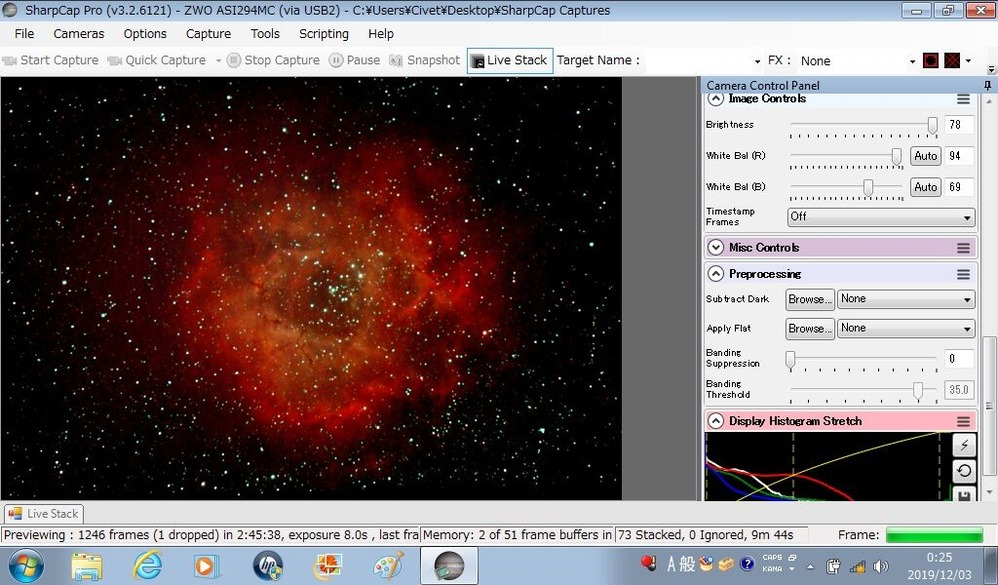Click the auto-stretch lightning icon in histogram
The height and width of the screenshot is (585, 998).
coord(964,445)
